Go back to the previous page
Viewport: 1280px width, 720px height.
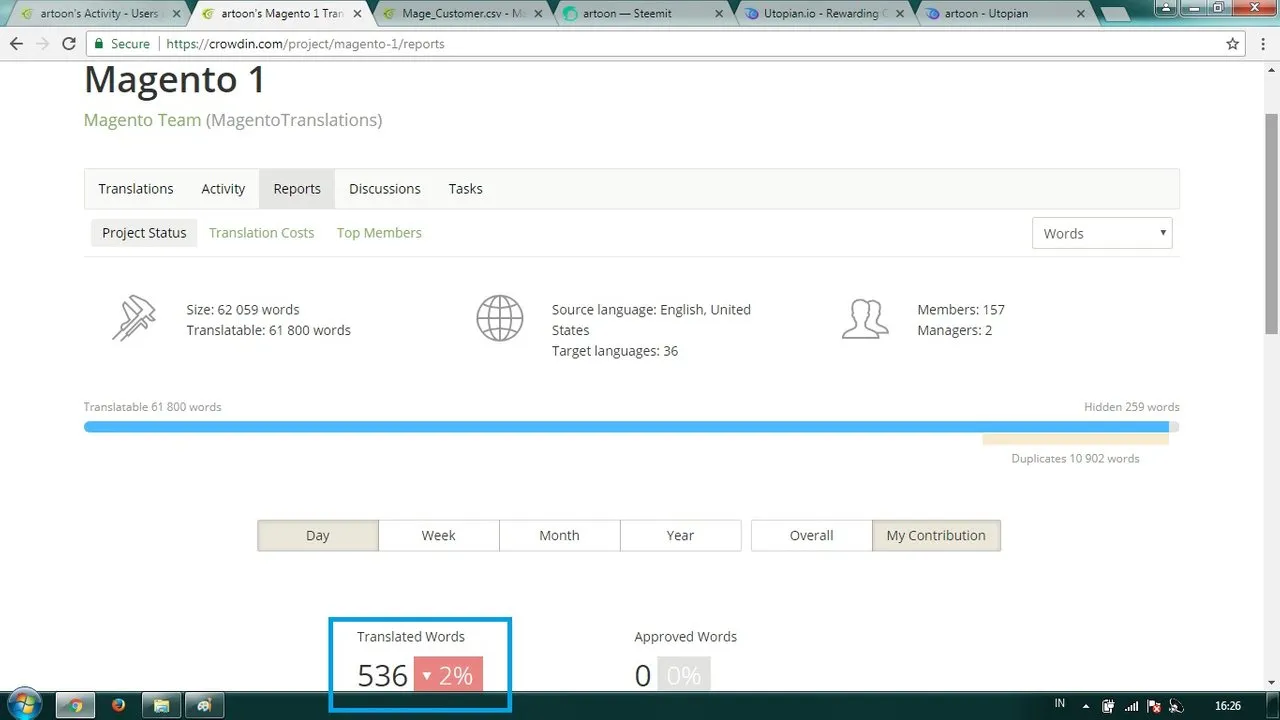[16, 44]
